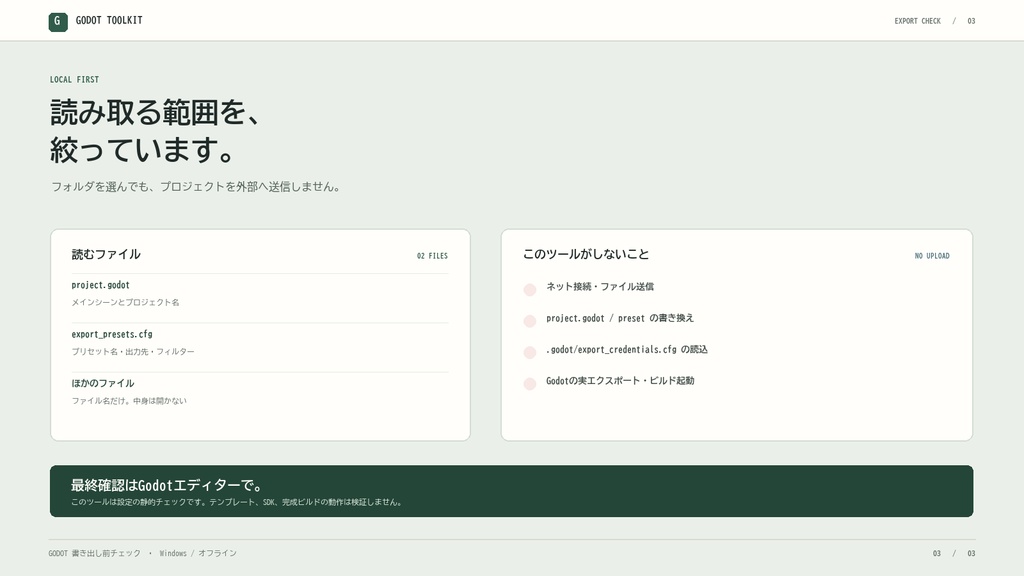Click the "NO UPLOAD" badge
Image resolution: width=1024 pixels, height=576 pixels.
932,256
